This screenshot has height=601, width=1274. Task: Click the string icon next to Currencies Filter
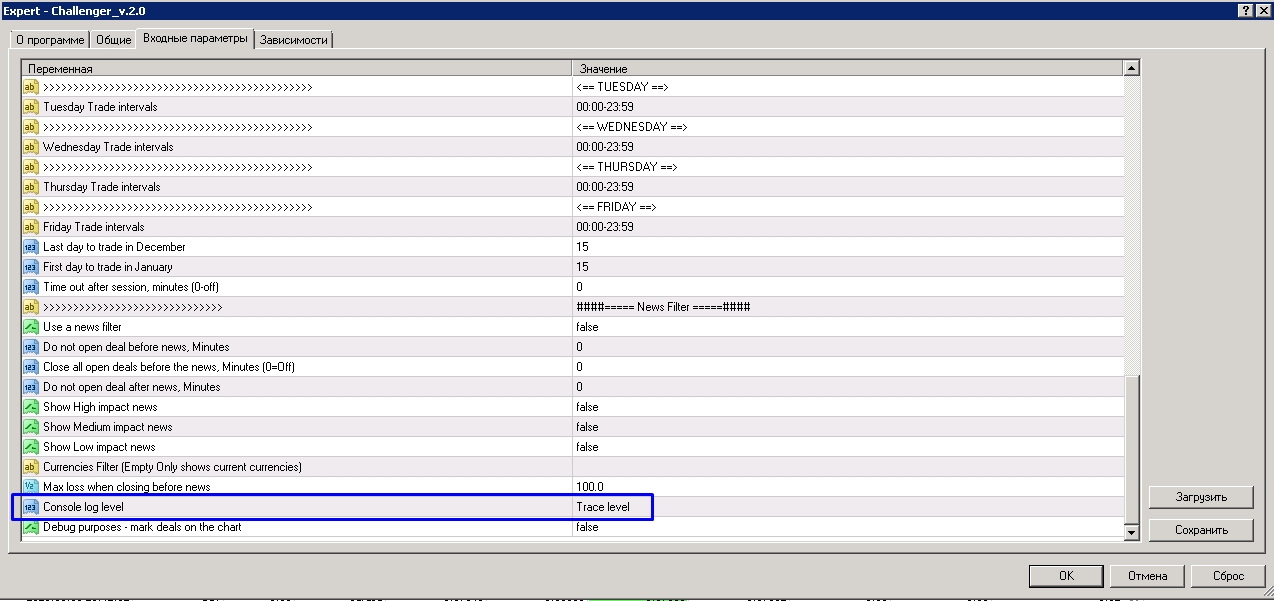(x=30, y=467)
